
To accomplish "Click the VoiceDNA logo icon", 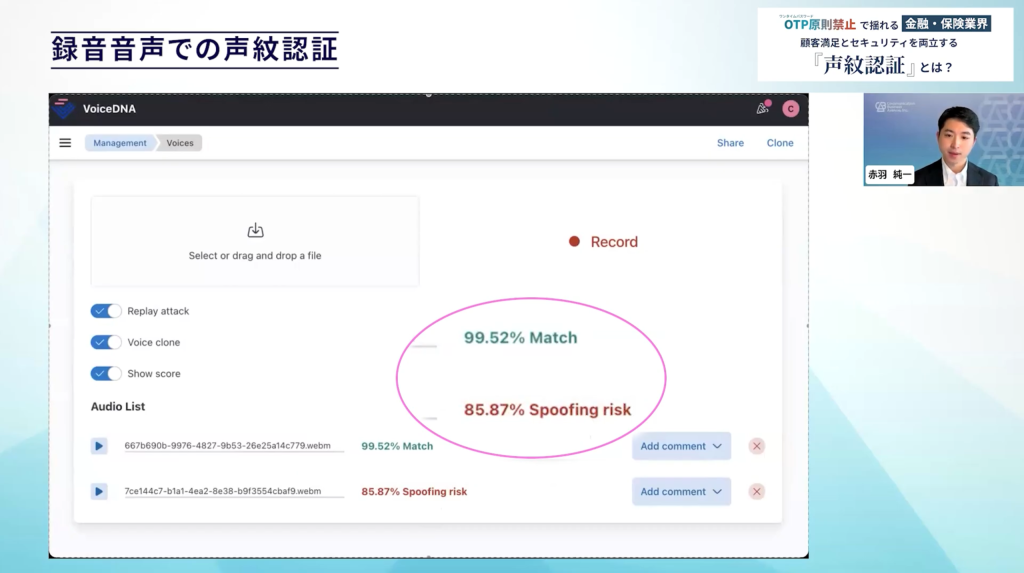I will pos(63,108).
